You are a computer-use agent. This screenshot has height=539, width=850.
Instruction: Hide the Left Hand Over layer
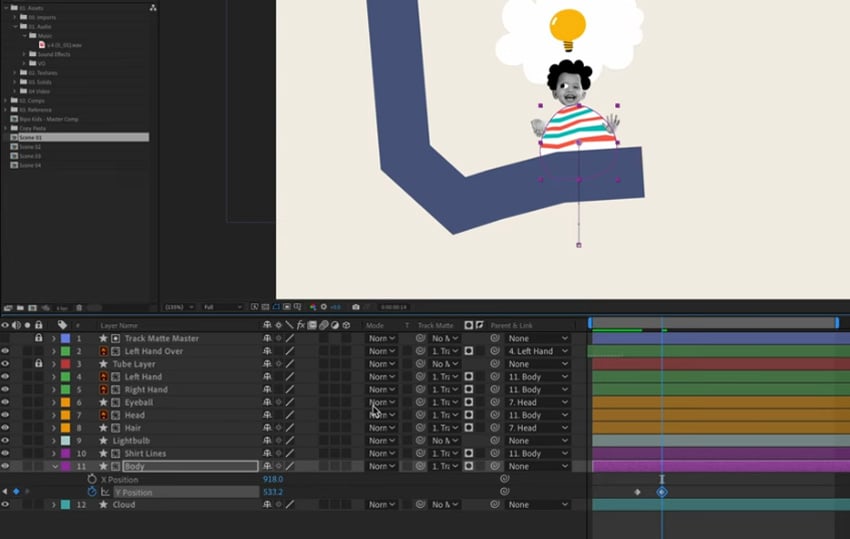(x=5, y=351)
